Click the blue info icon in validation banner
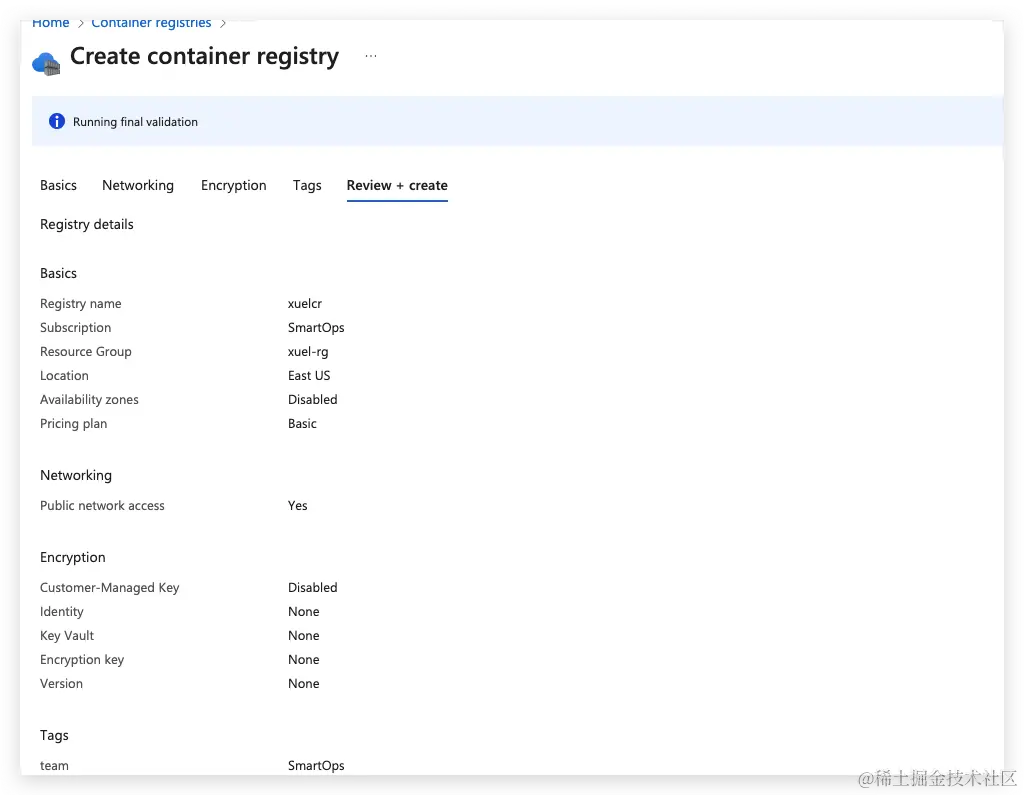This screenshot has height=795, width=1024. (57, 121)
